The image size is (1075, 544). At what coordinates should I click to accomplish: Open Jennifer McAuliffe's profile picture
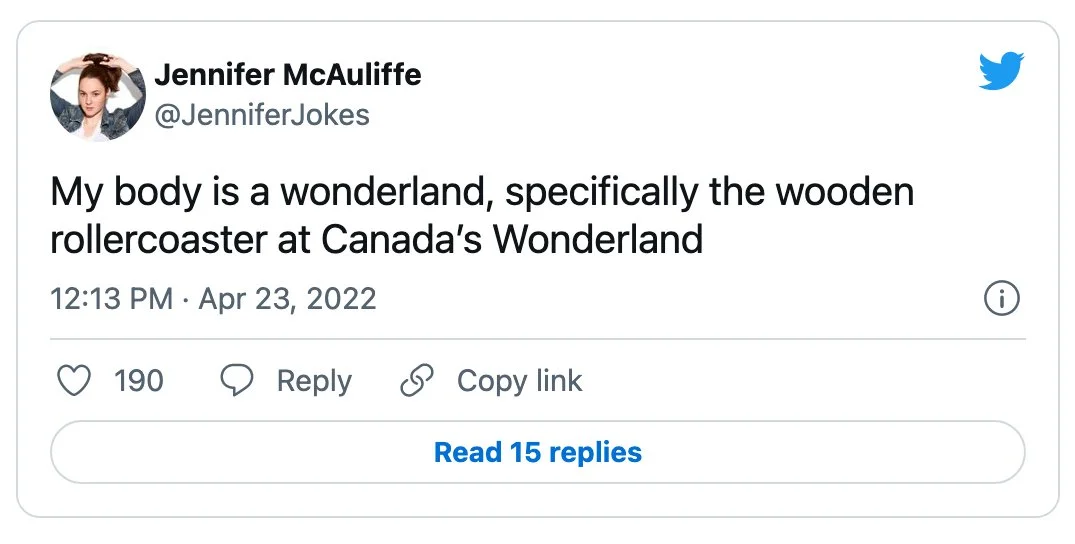(97, 96)
